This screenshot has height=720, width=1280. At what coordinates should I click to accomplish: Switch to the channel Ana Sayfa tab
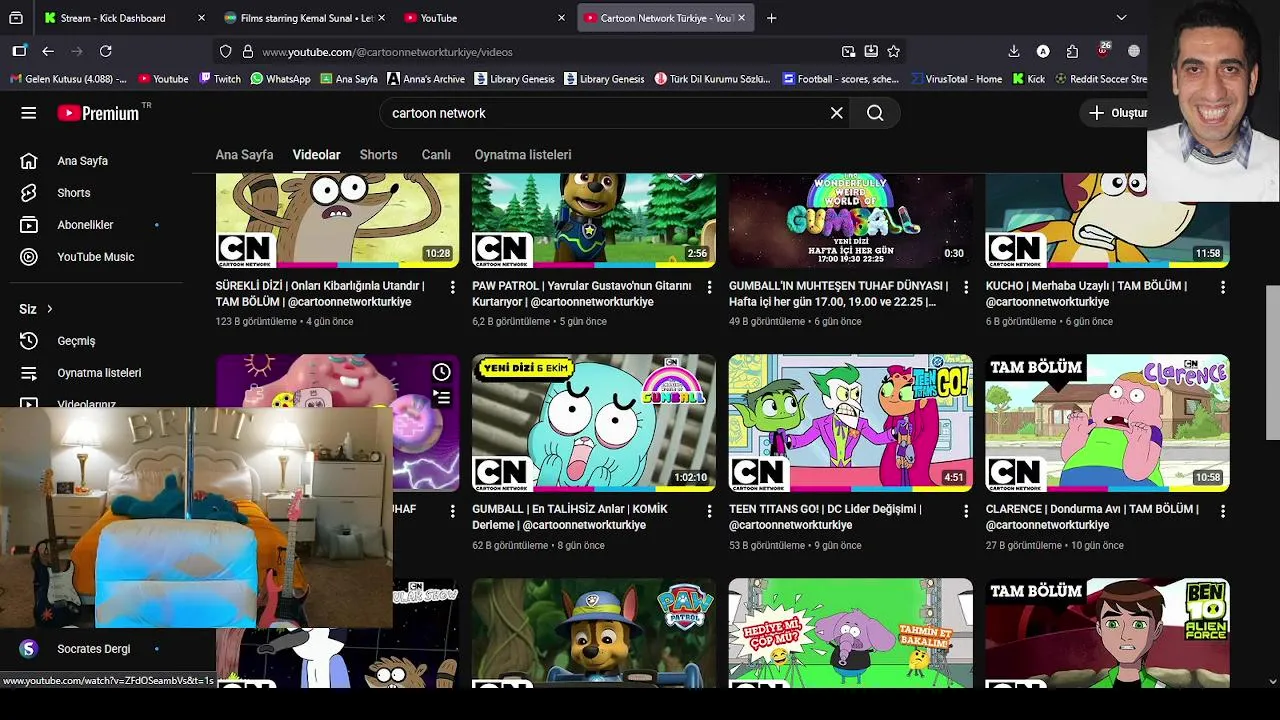pos(244,155)
